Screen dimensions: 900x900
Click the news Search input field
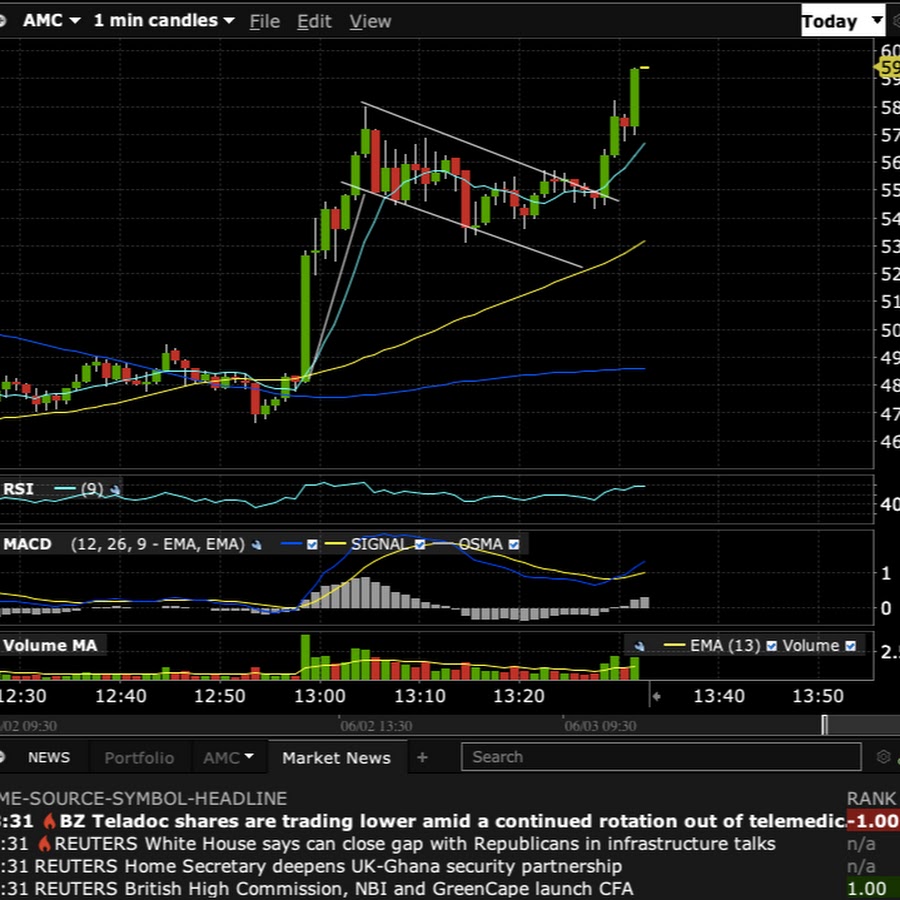click(x=660, y=758)
